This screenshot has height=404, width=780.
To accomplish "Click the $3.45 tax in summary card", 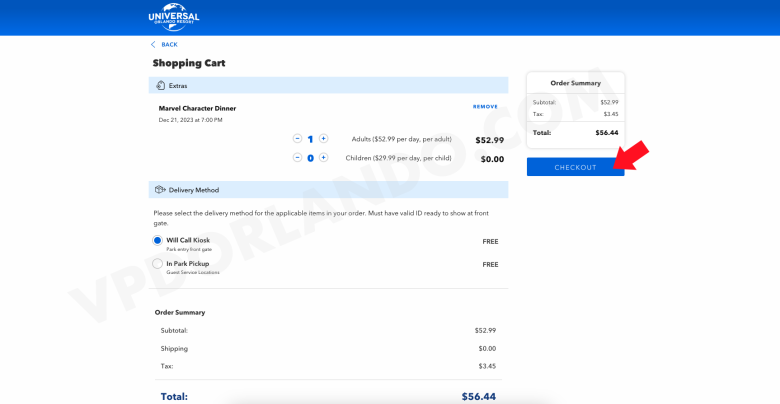I will click(611, 114).
